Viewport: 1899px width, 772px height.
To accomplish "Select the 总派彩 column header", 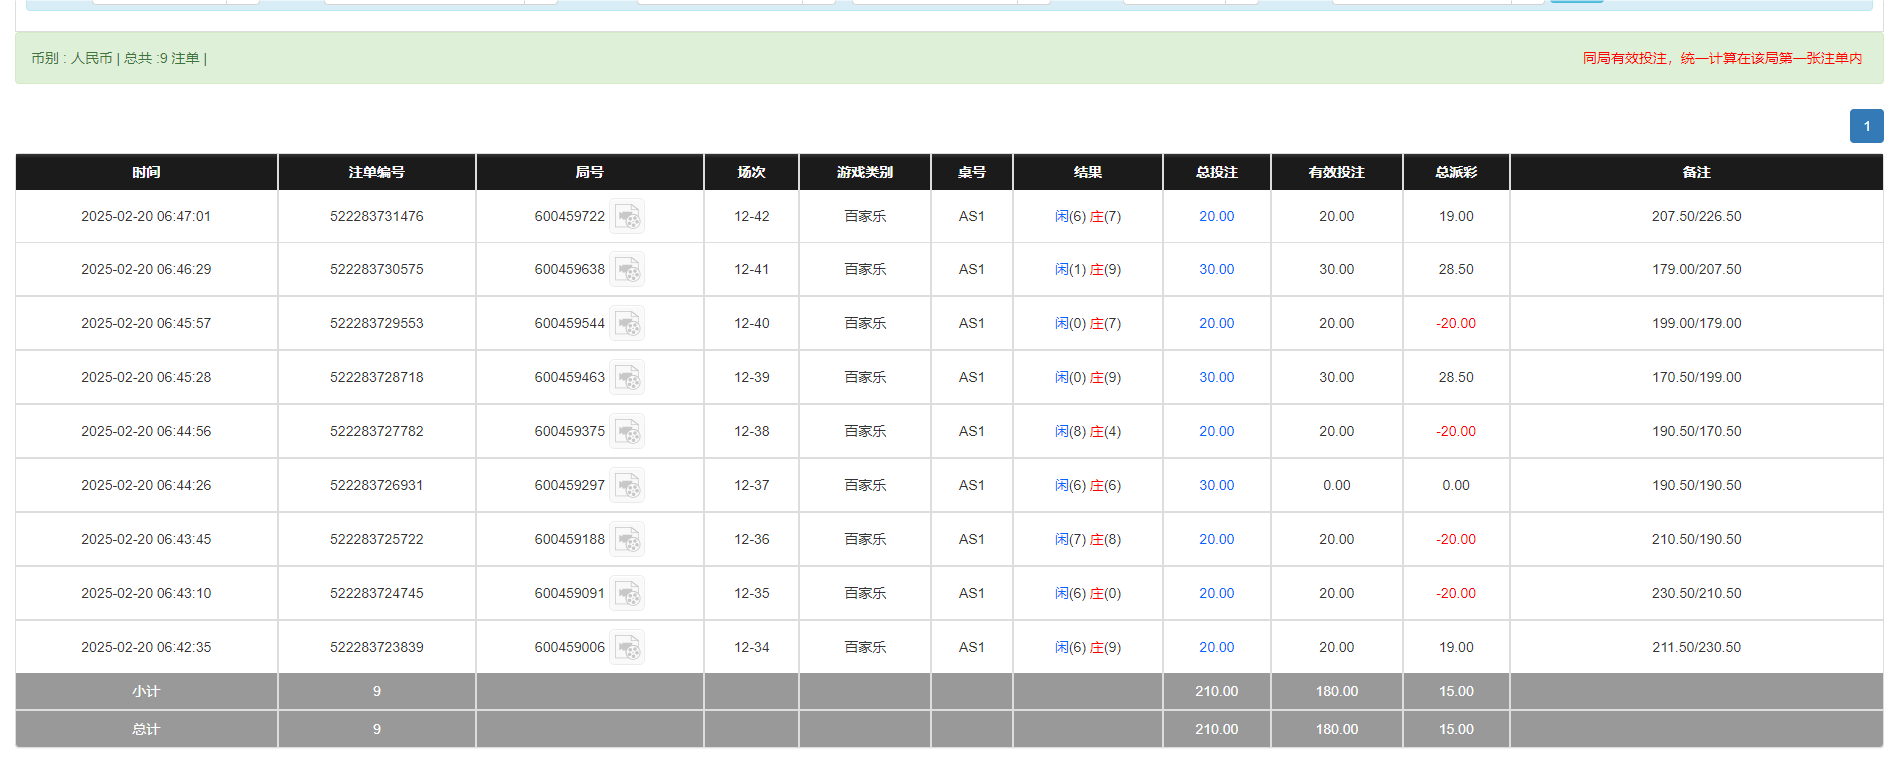I will coord(1456,172).
